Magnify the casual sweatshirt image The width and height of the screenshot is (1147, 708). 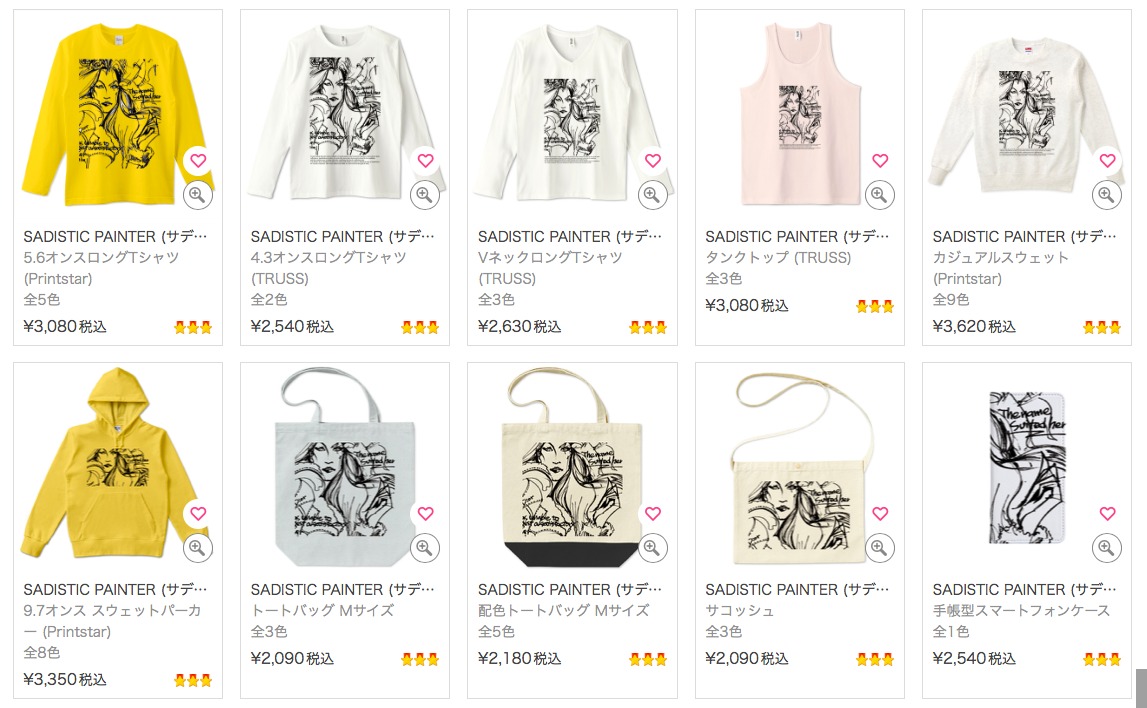click(x=1107, y=195)
